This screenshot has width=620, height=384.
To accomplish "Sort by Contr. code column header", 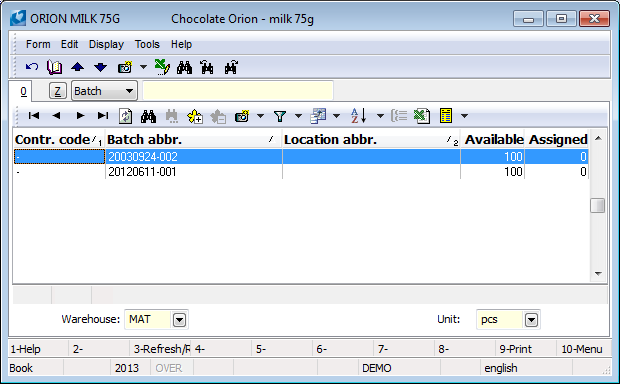I will point(59,140).
